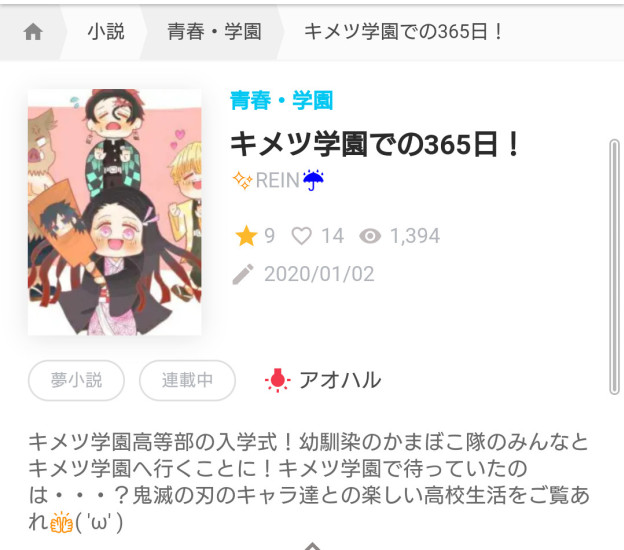624x550 pixels.
Task: Select the 連載中 status tag
Action: (187, 380)
